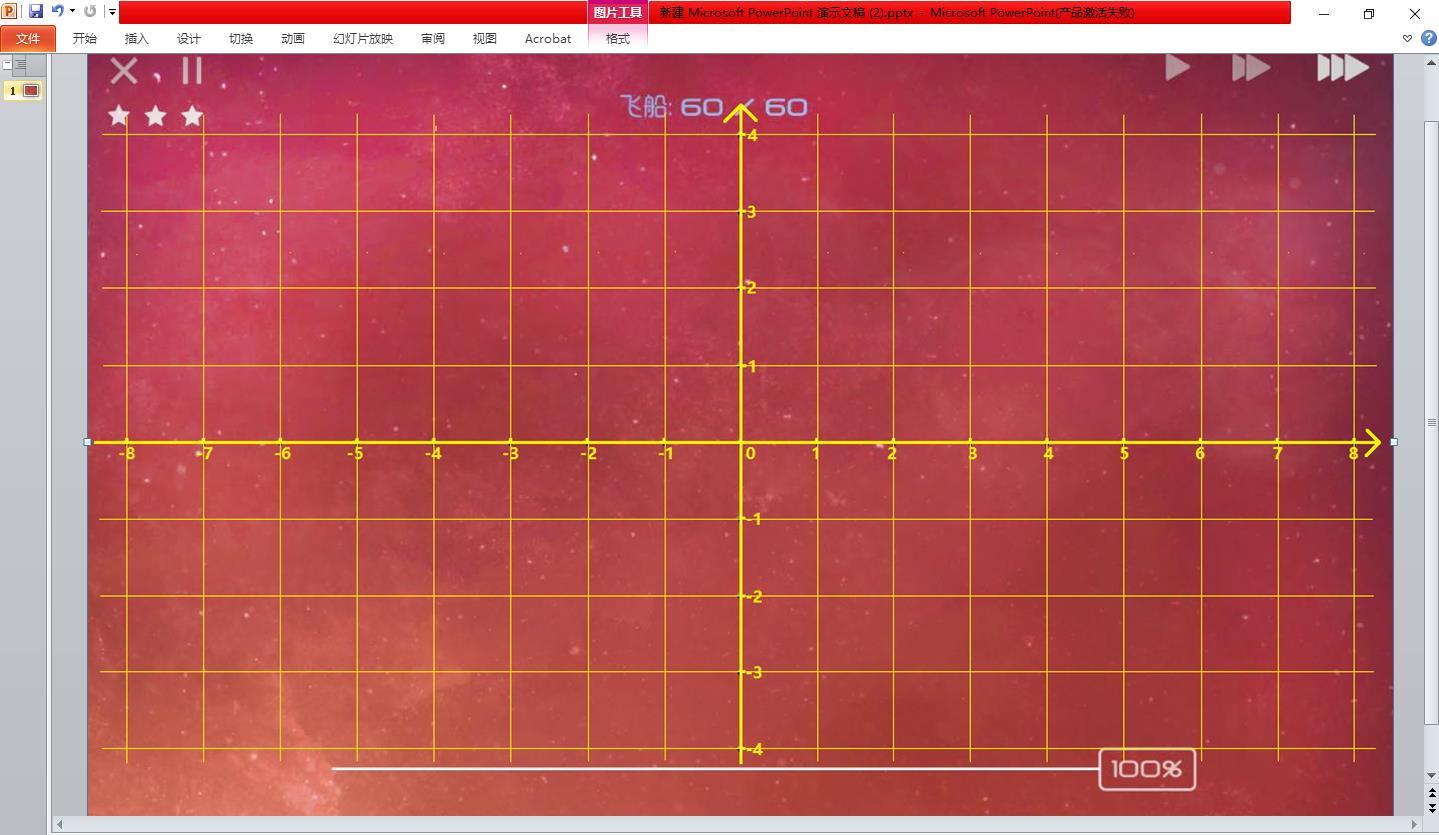Image resolution: width=1439 pixels, height=835 pixels.
Task: Collapse the ribbon with the caret icon
Action: click(x=1407, y=38)
